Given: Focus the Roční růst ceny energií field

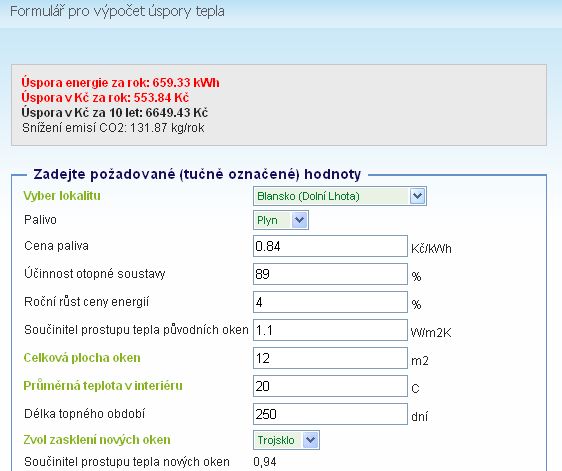Looking at the screenshot, I should (330, 302).
